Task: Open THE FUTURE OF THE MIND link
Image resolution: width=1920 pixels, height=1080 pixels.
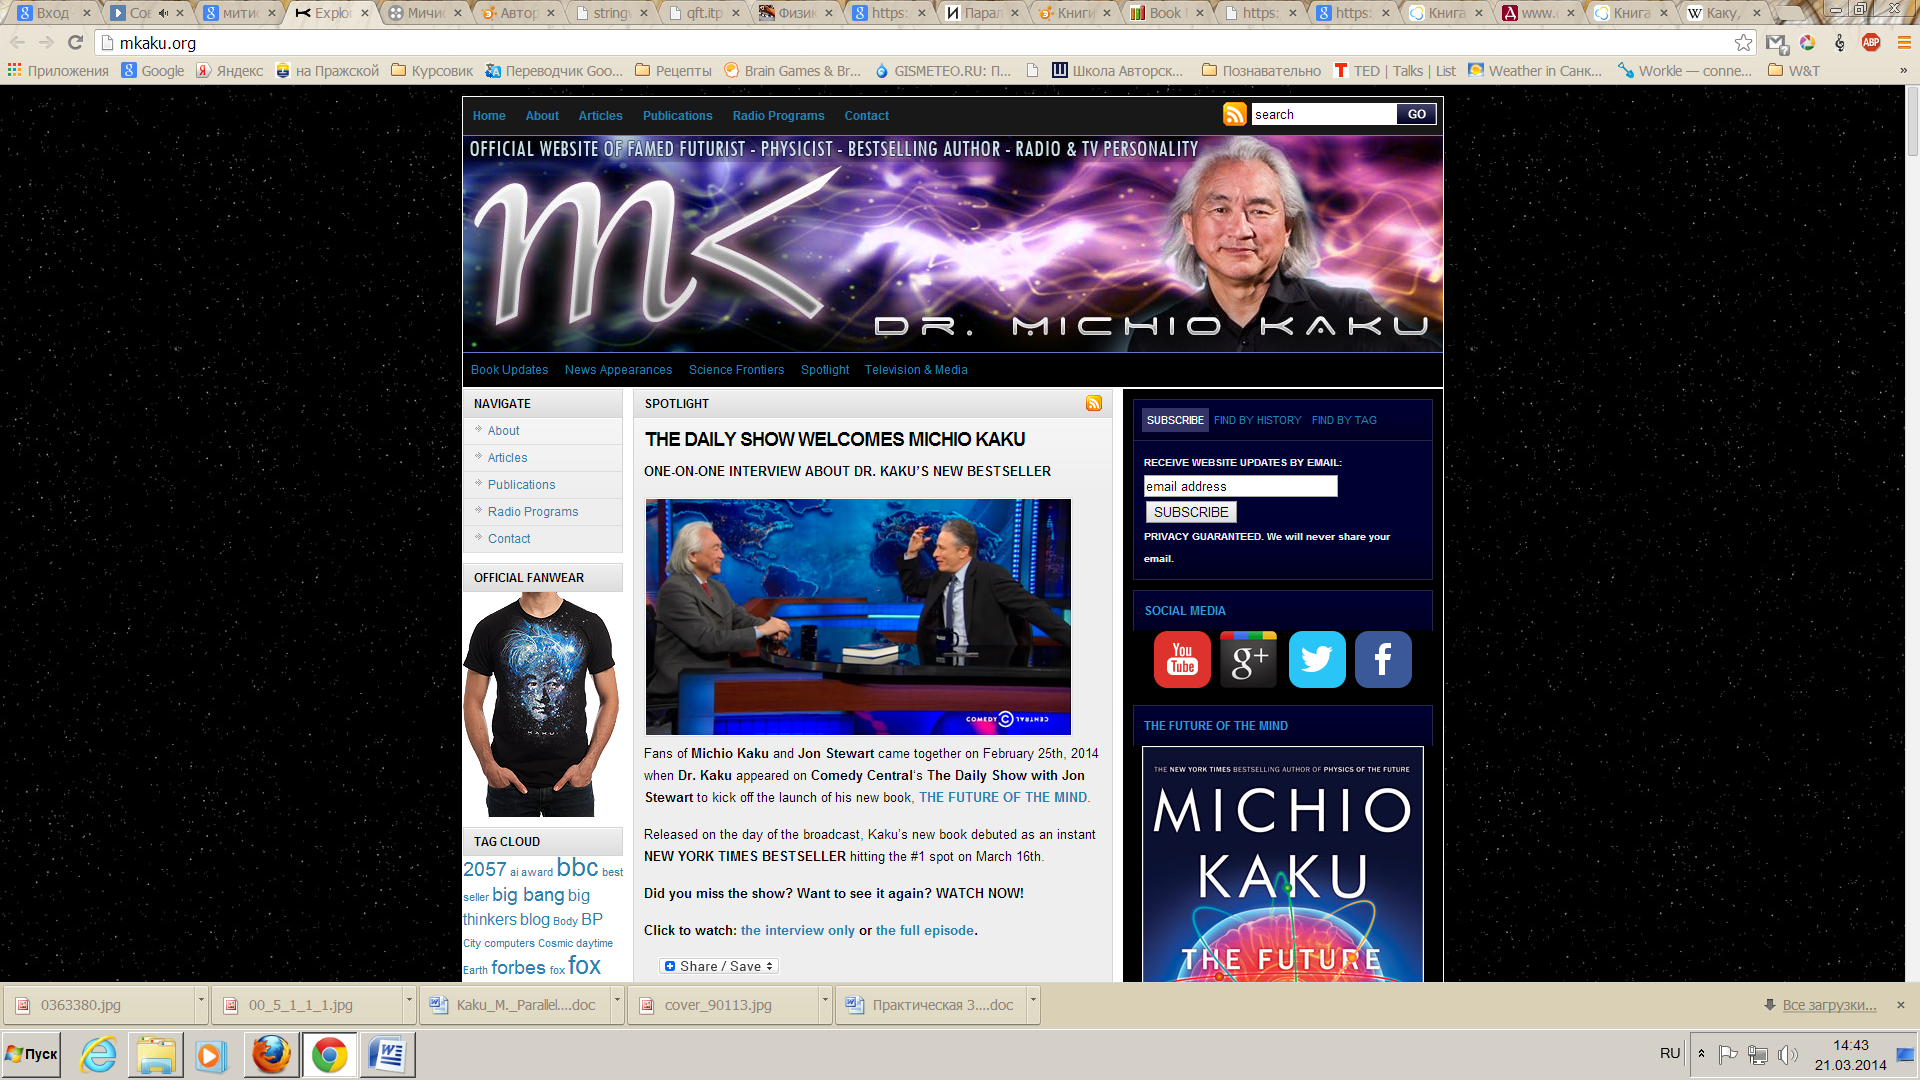Action: pyautogui.click(x=1002, y=797)
